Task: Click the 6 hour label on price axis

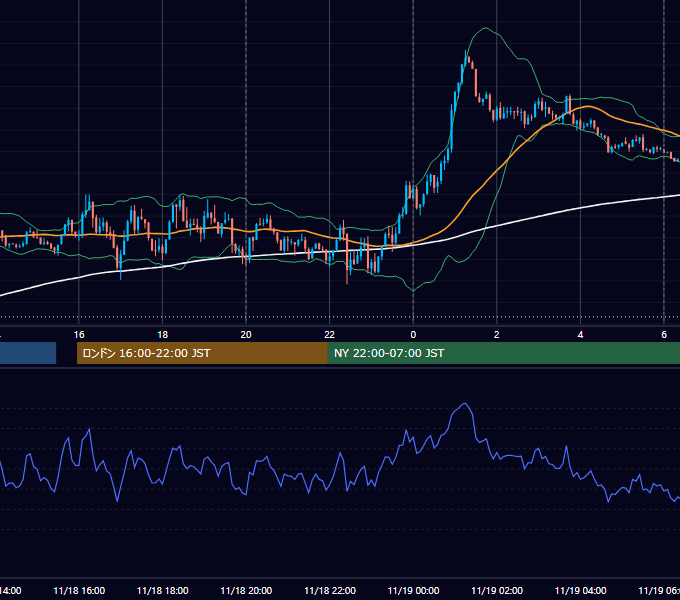Action: coord(664,335)
